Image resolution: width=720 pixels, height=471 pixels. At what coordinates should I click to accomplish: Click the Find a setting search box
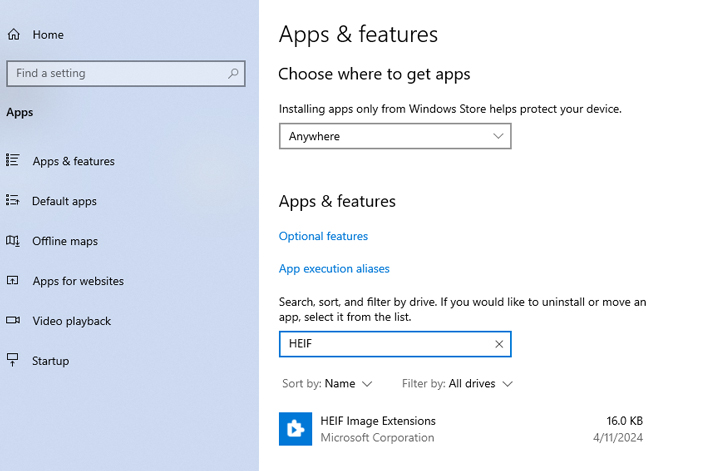[115, 73]
